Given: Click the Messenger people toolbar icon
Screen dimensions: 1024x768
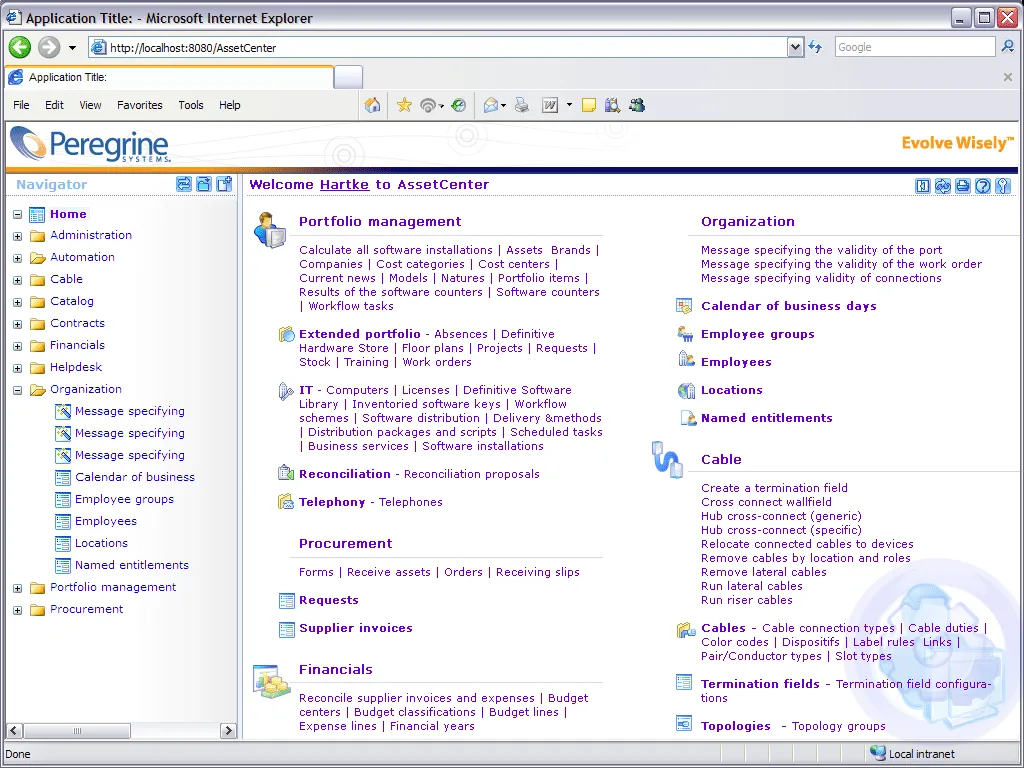Looking at the screenshot, I should (637, 105).
